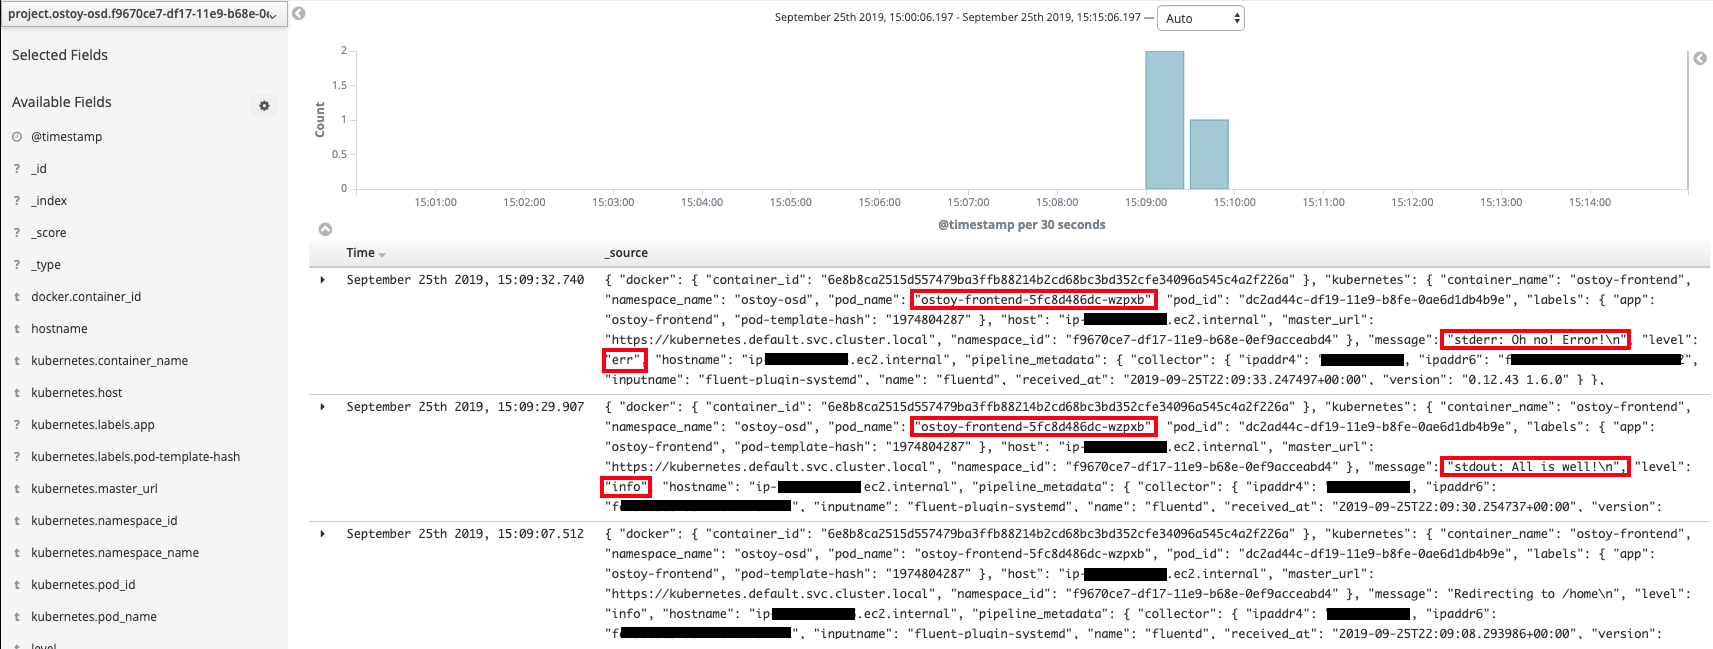Click the shorter histogram bar near 15:09:30
The image size is (1713, 649).
point(1209,154)
